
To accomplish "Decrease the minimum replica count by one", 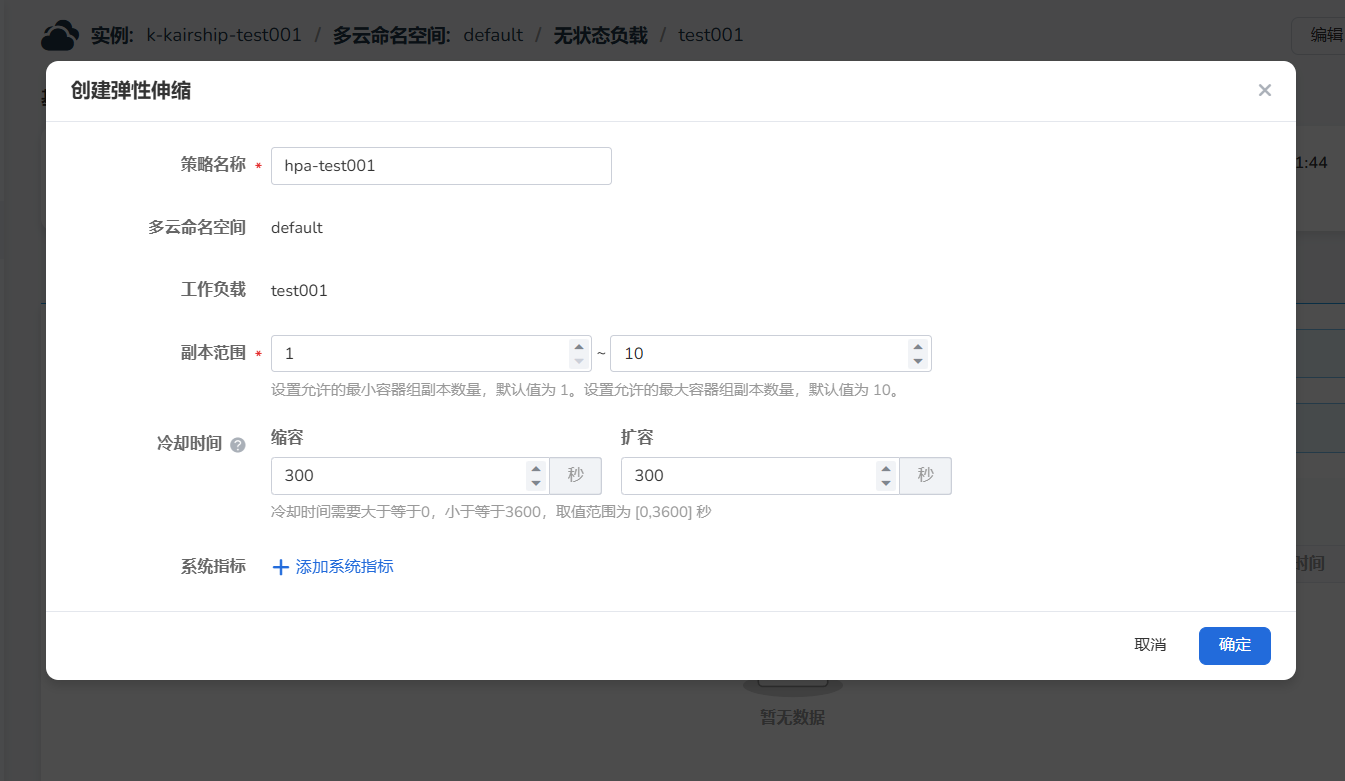I will click(578, 361).
